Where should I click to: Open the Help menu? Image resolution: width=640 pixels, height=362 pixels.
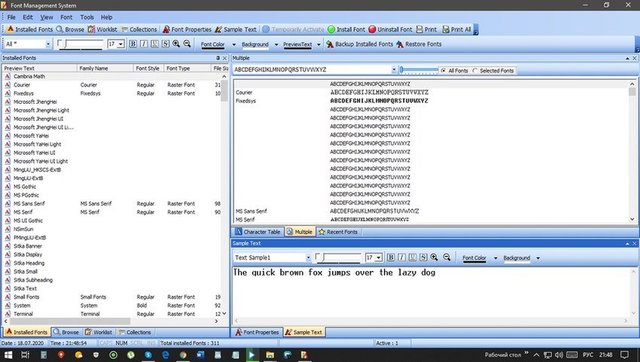[106, 17]
